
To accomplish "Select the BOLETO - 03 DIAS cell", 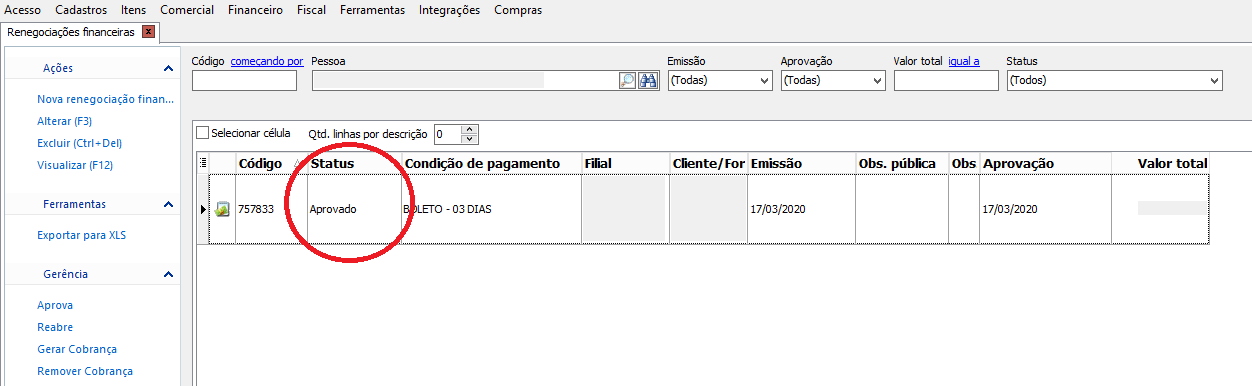I will (x=491, y=209).
